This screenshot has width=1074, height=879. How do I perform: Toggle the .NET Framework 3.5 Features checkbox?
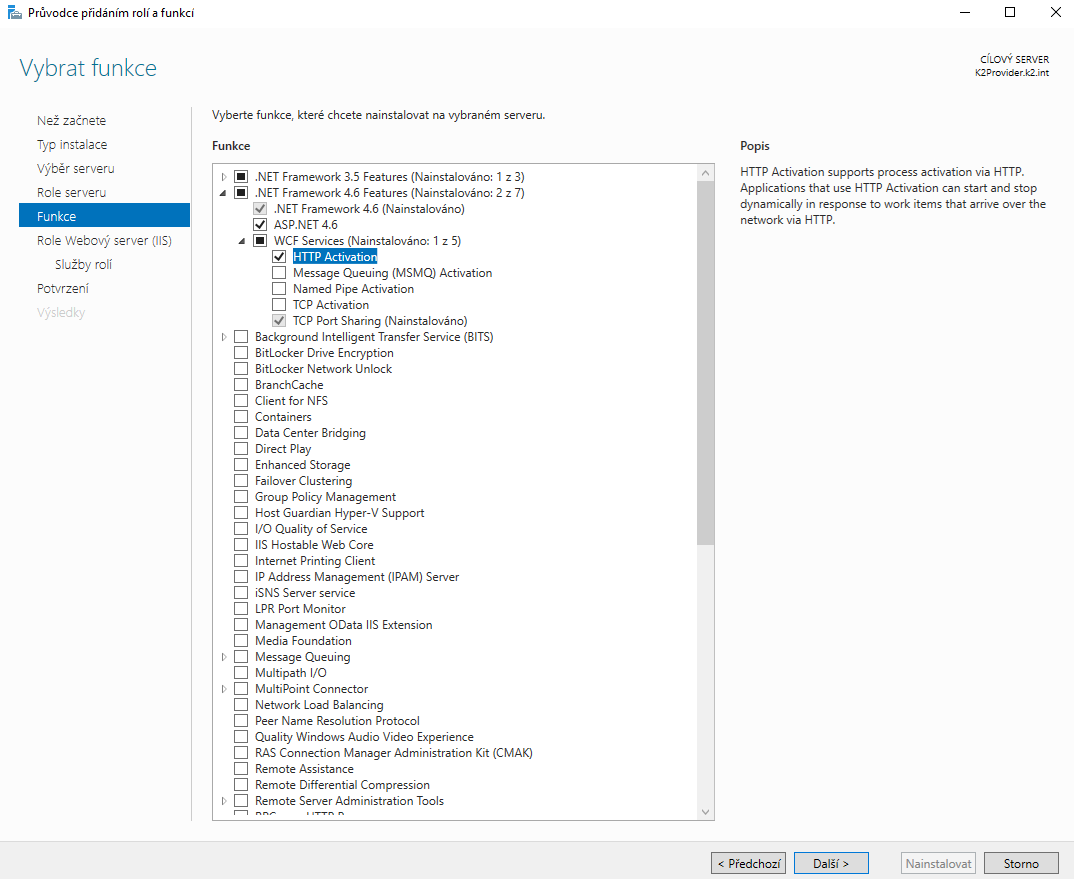[x=241, y=177]
